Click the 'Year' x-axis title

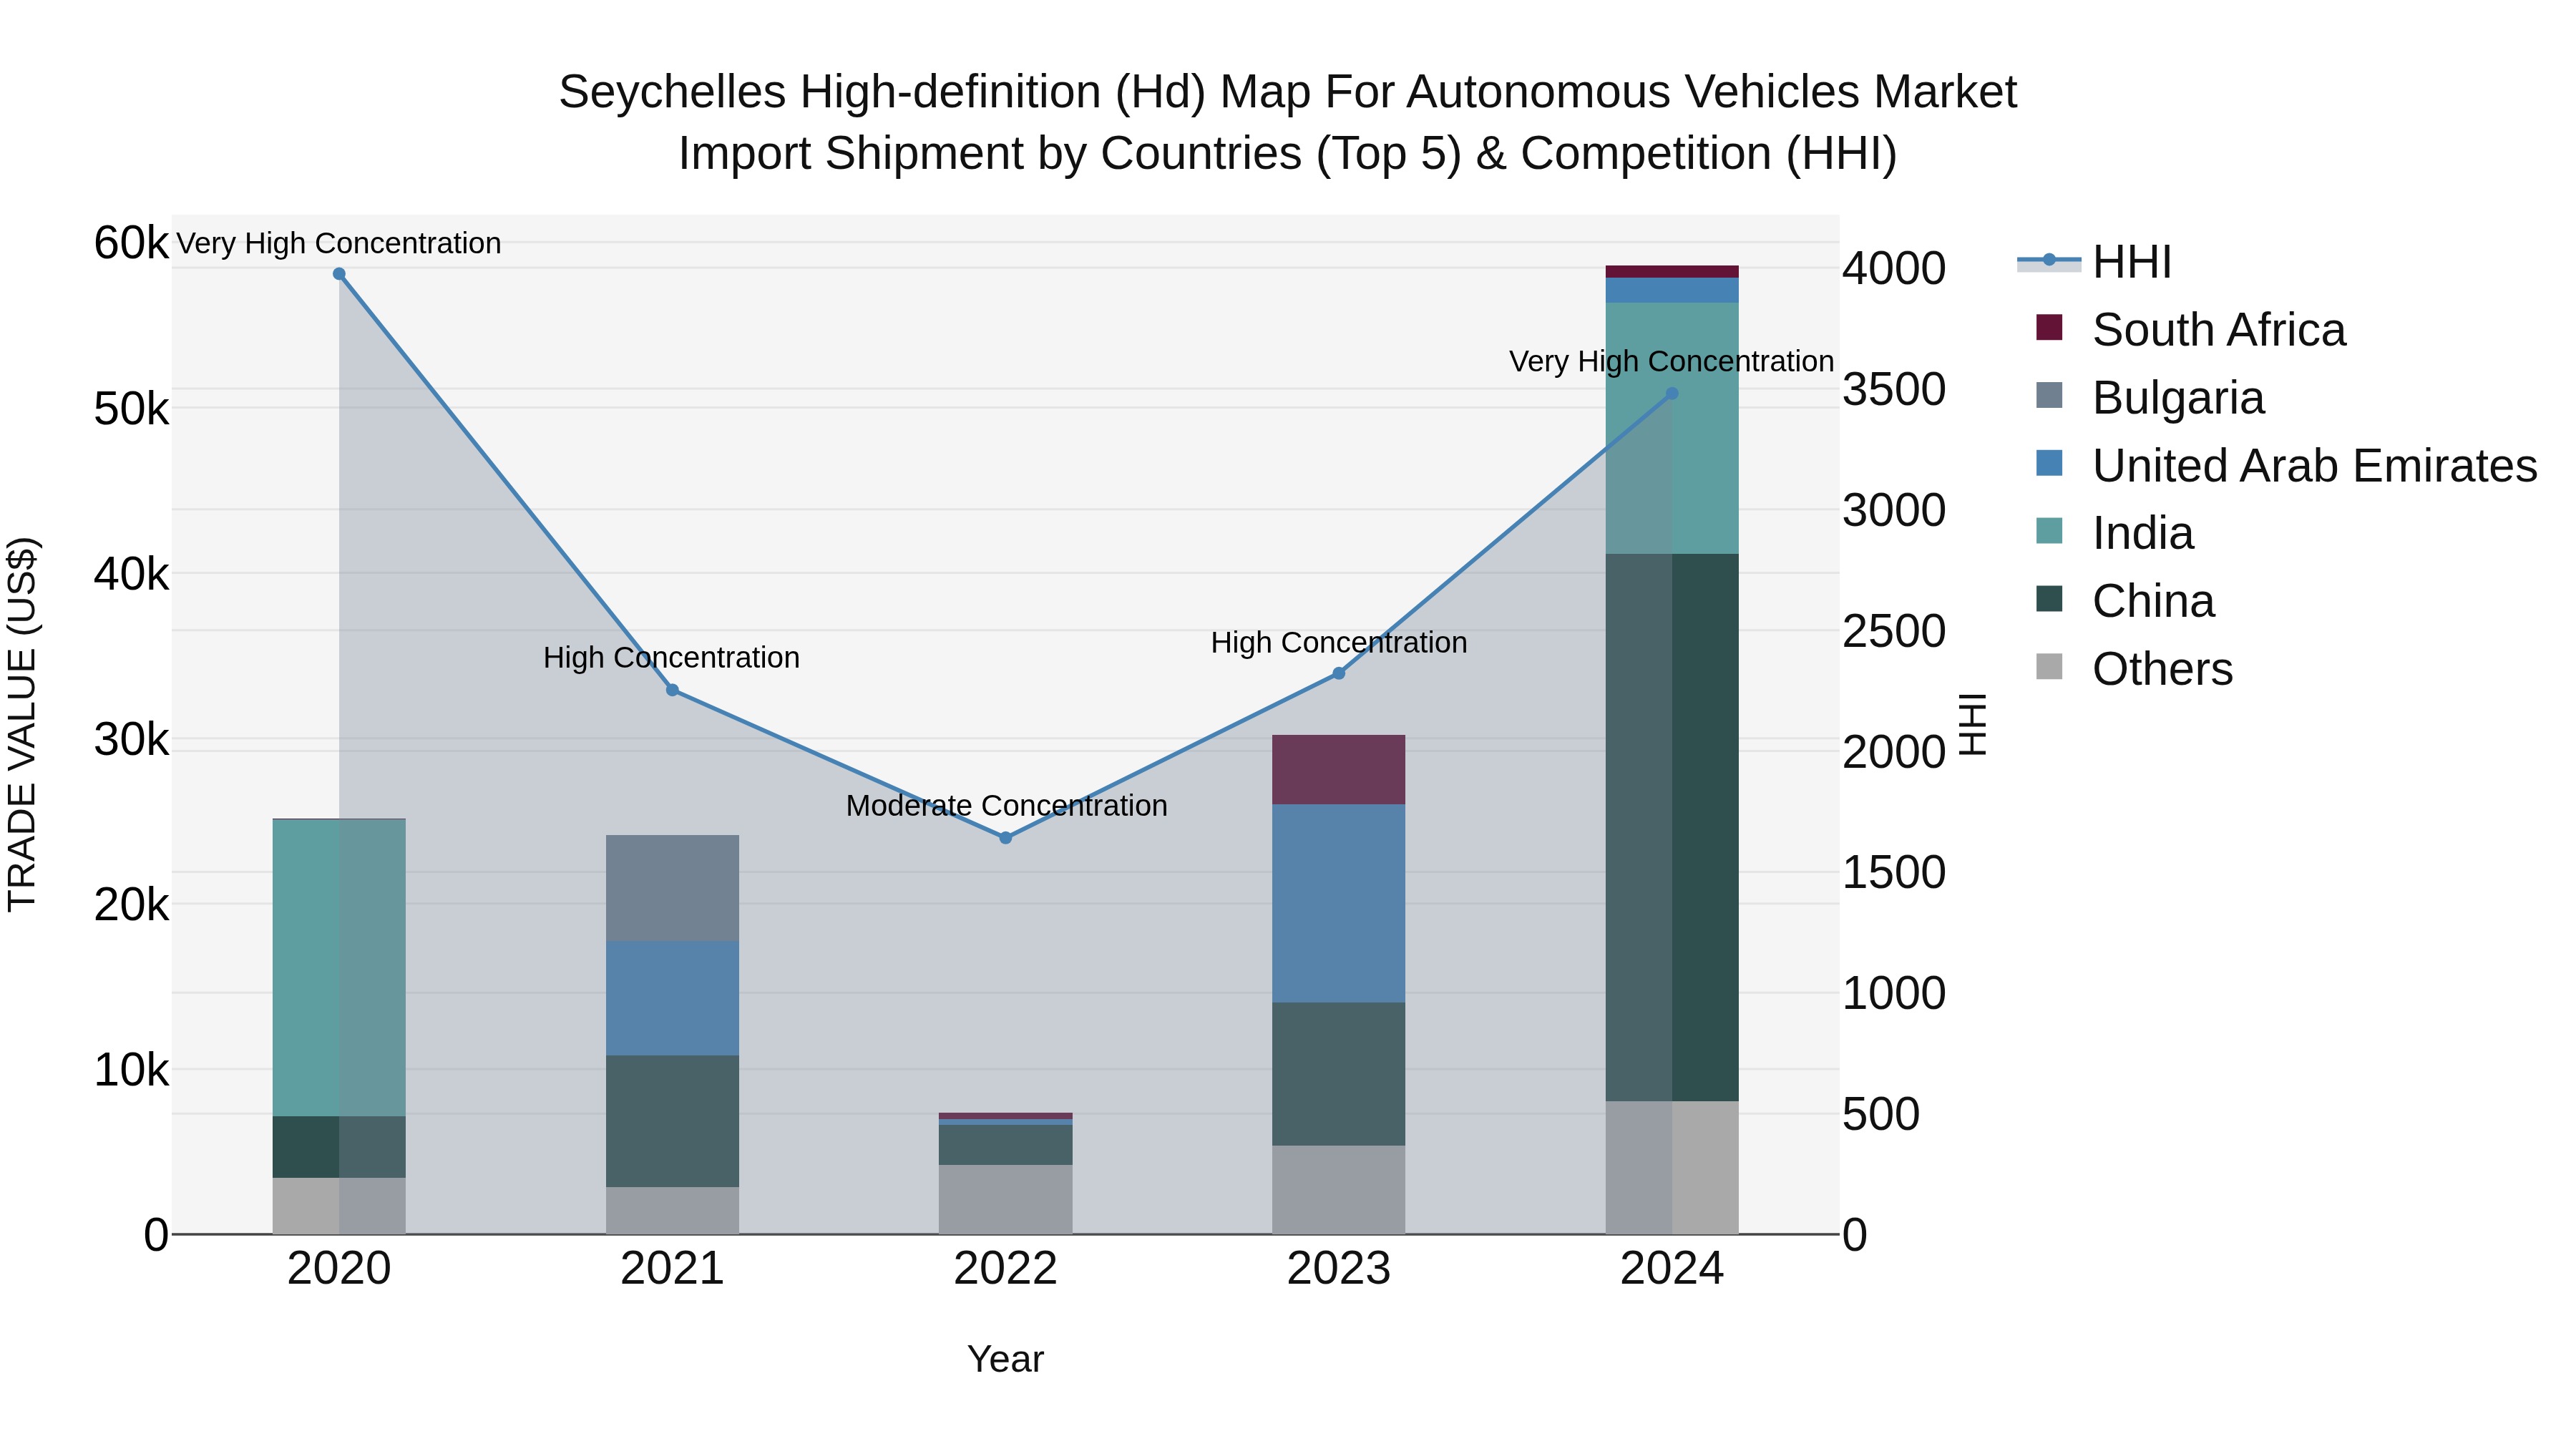(1006, 1360)
